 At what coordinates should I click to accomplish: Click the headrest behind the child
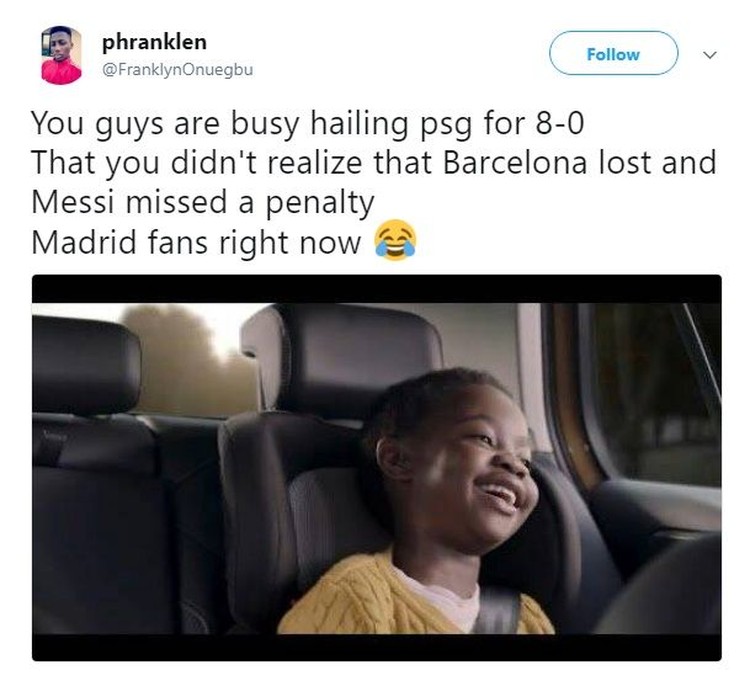click(x=342, y=361)
